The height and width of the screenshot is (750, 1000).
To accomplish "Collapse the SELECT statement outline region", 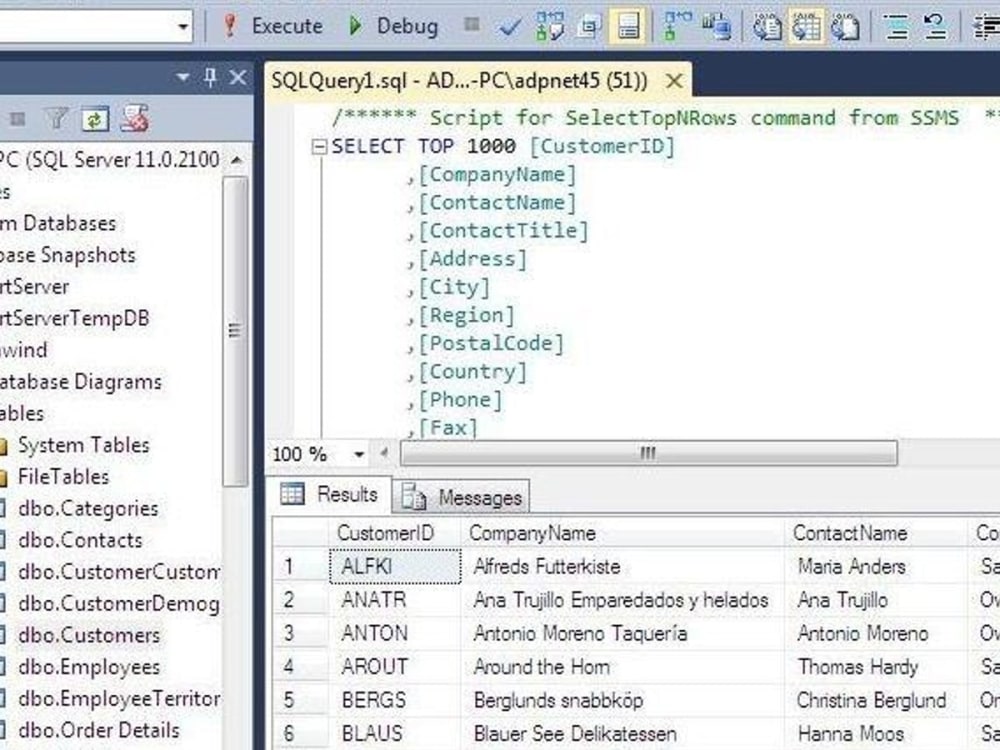I will pos(318,147).
